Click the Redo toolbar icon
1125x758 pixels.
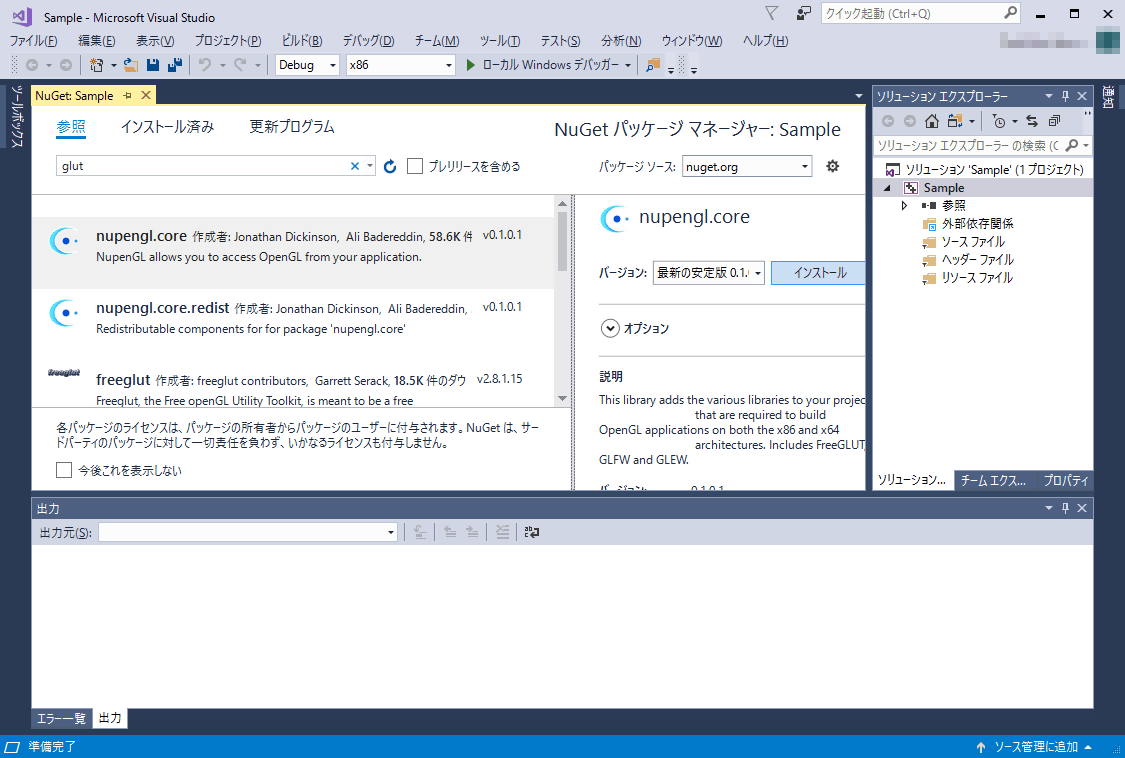[x=240, y=65]
